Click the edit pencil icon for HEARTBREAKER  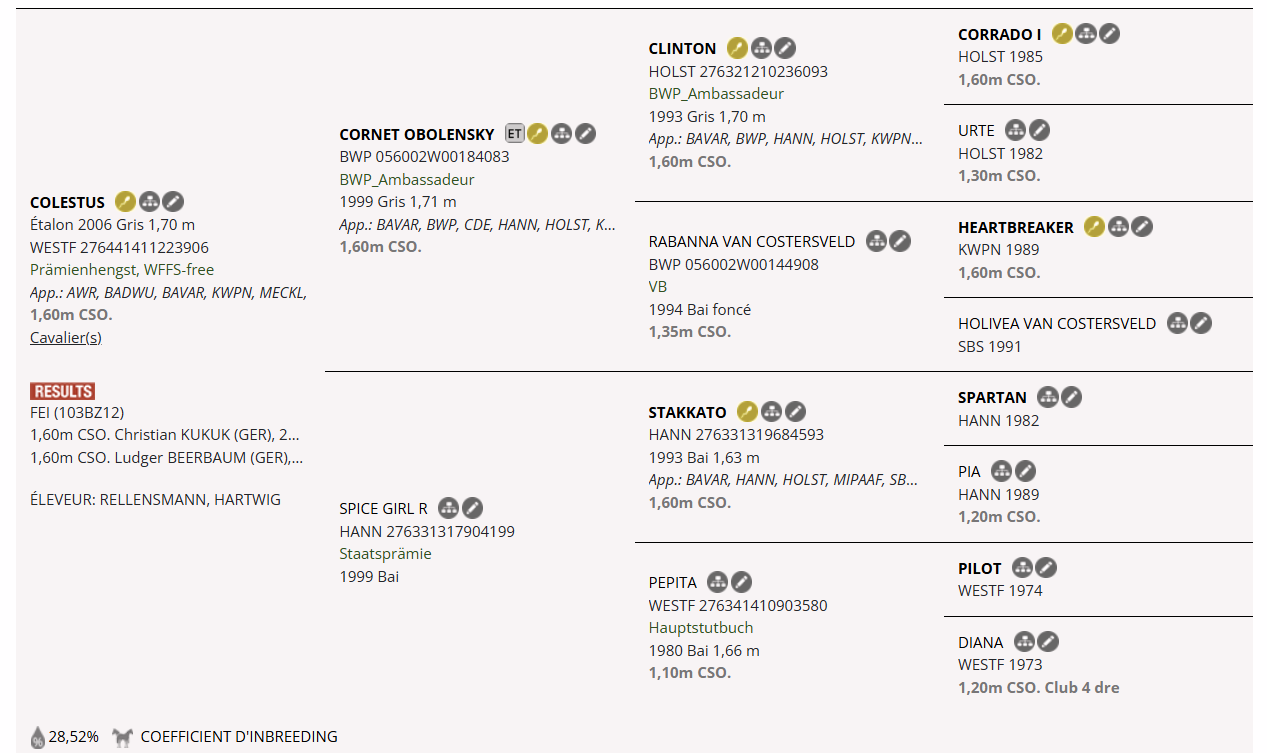pos(1142,227)
